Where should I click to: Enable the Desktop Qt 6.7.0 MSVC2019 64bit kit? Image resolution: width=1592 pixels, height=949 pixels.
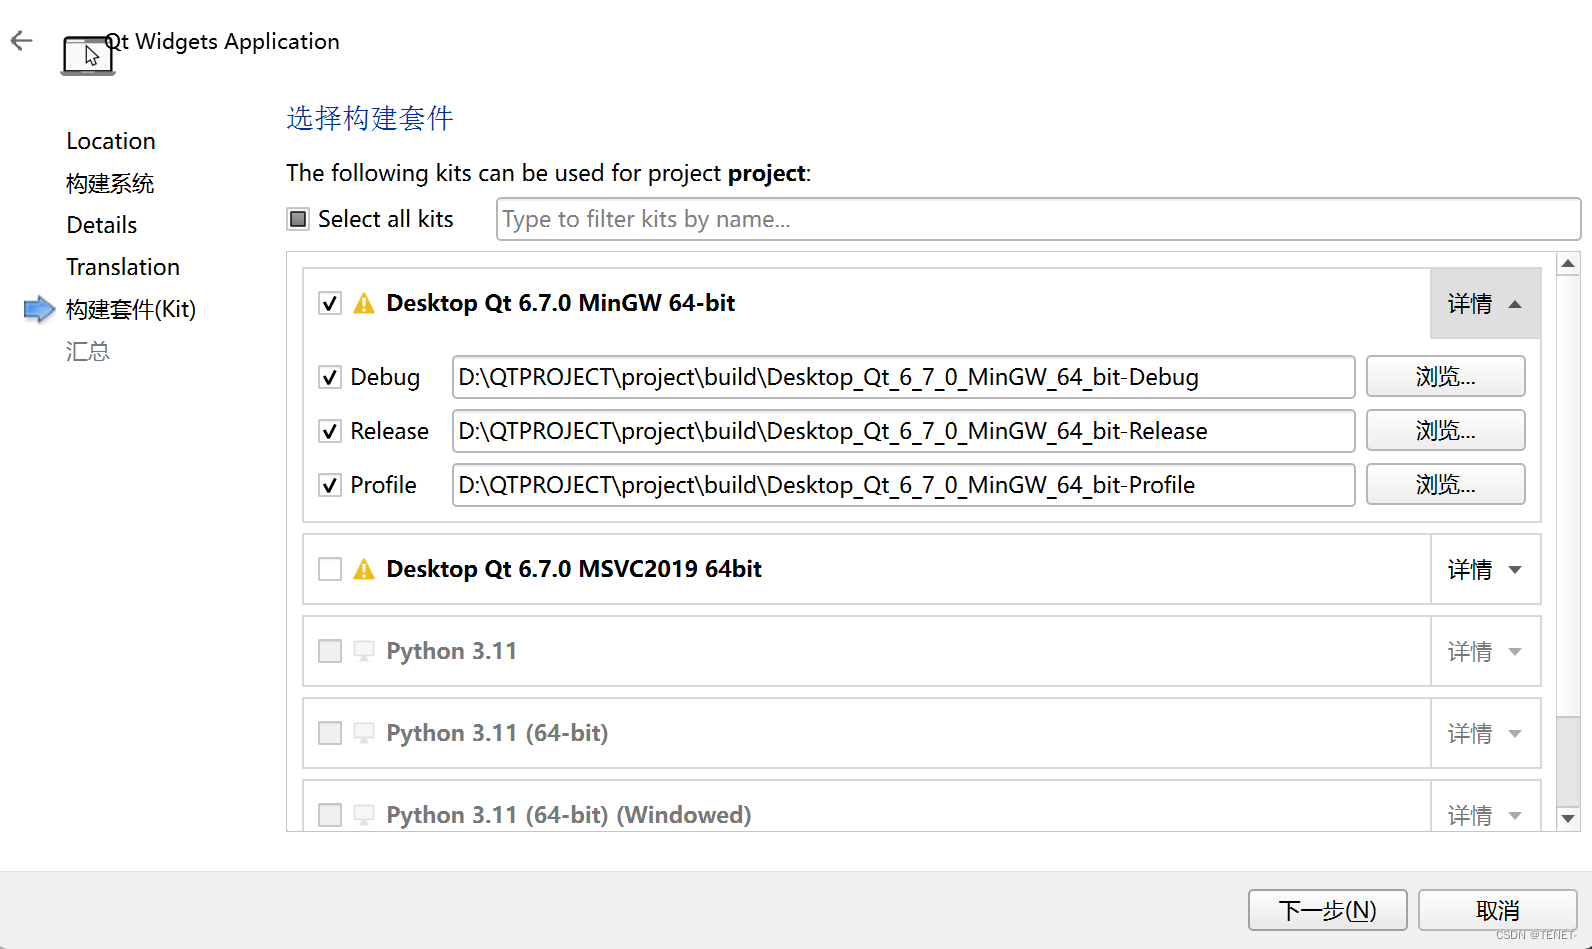330,569
